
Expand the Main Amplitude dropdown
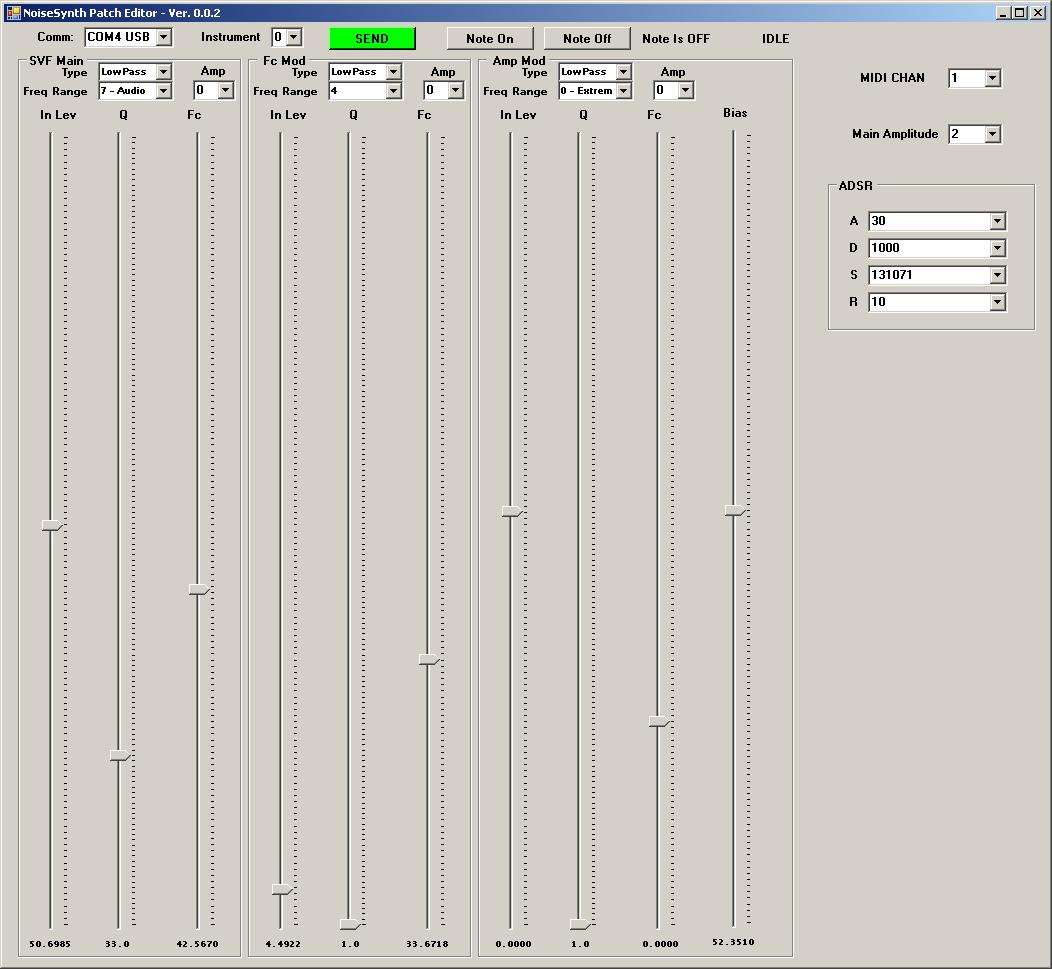(992, 134)
